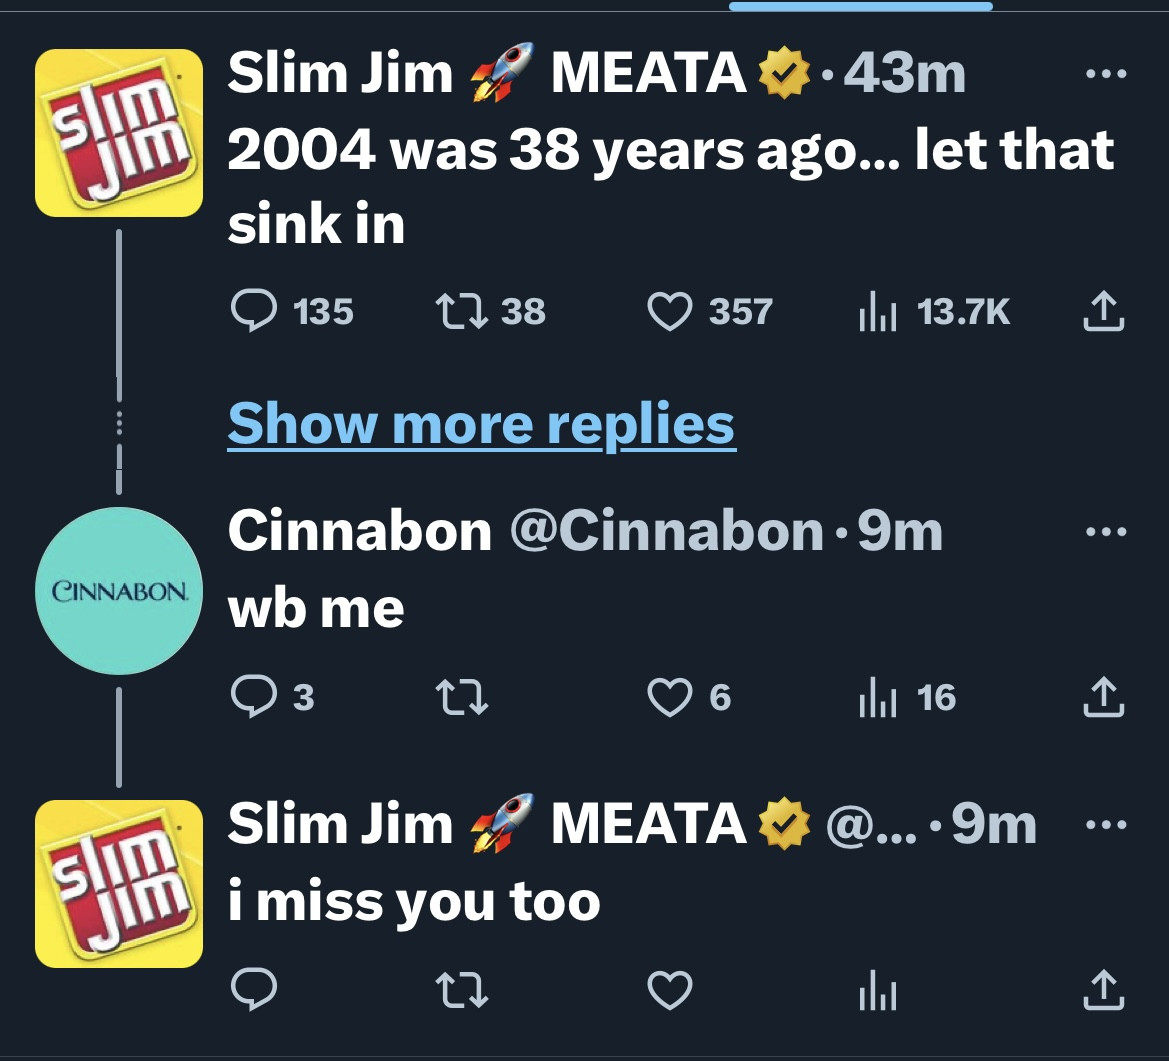Like the "i miss you too" tweet
Image resolution: width=1169 pixels, height=1061 pixels.
click(x=670, y=990)
